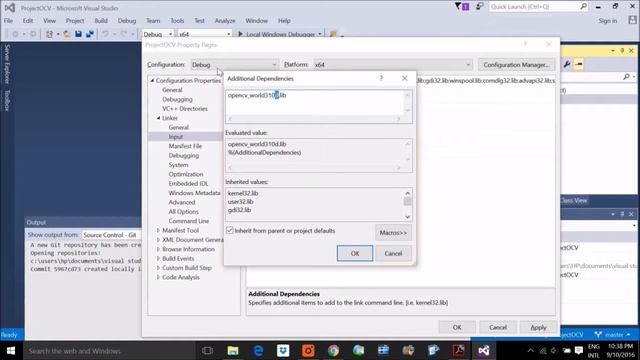The height and width of the screenshot is (360, 640).
Task: Click the Macros>> button
Action: pyautogui.click(x=393, y=233)
